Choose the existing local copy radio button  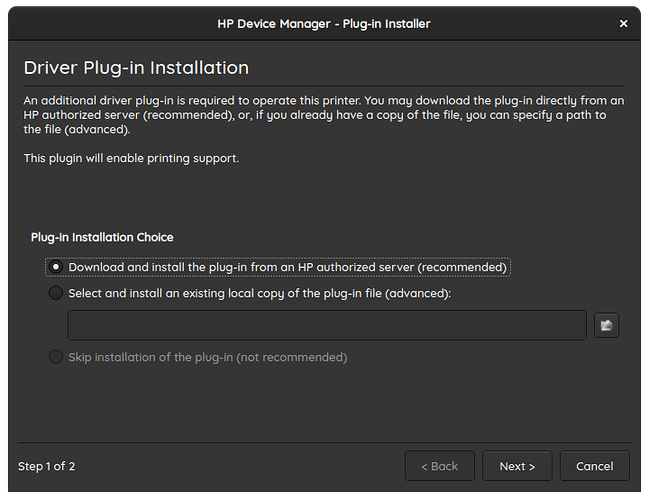click(x=56, y=293)
